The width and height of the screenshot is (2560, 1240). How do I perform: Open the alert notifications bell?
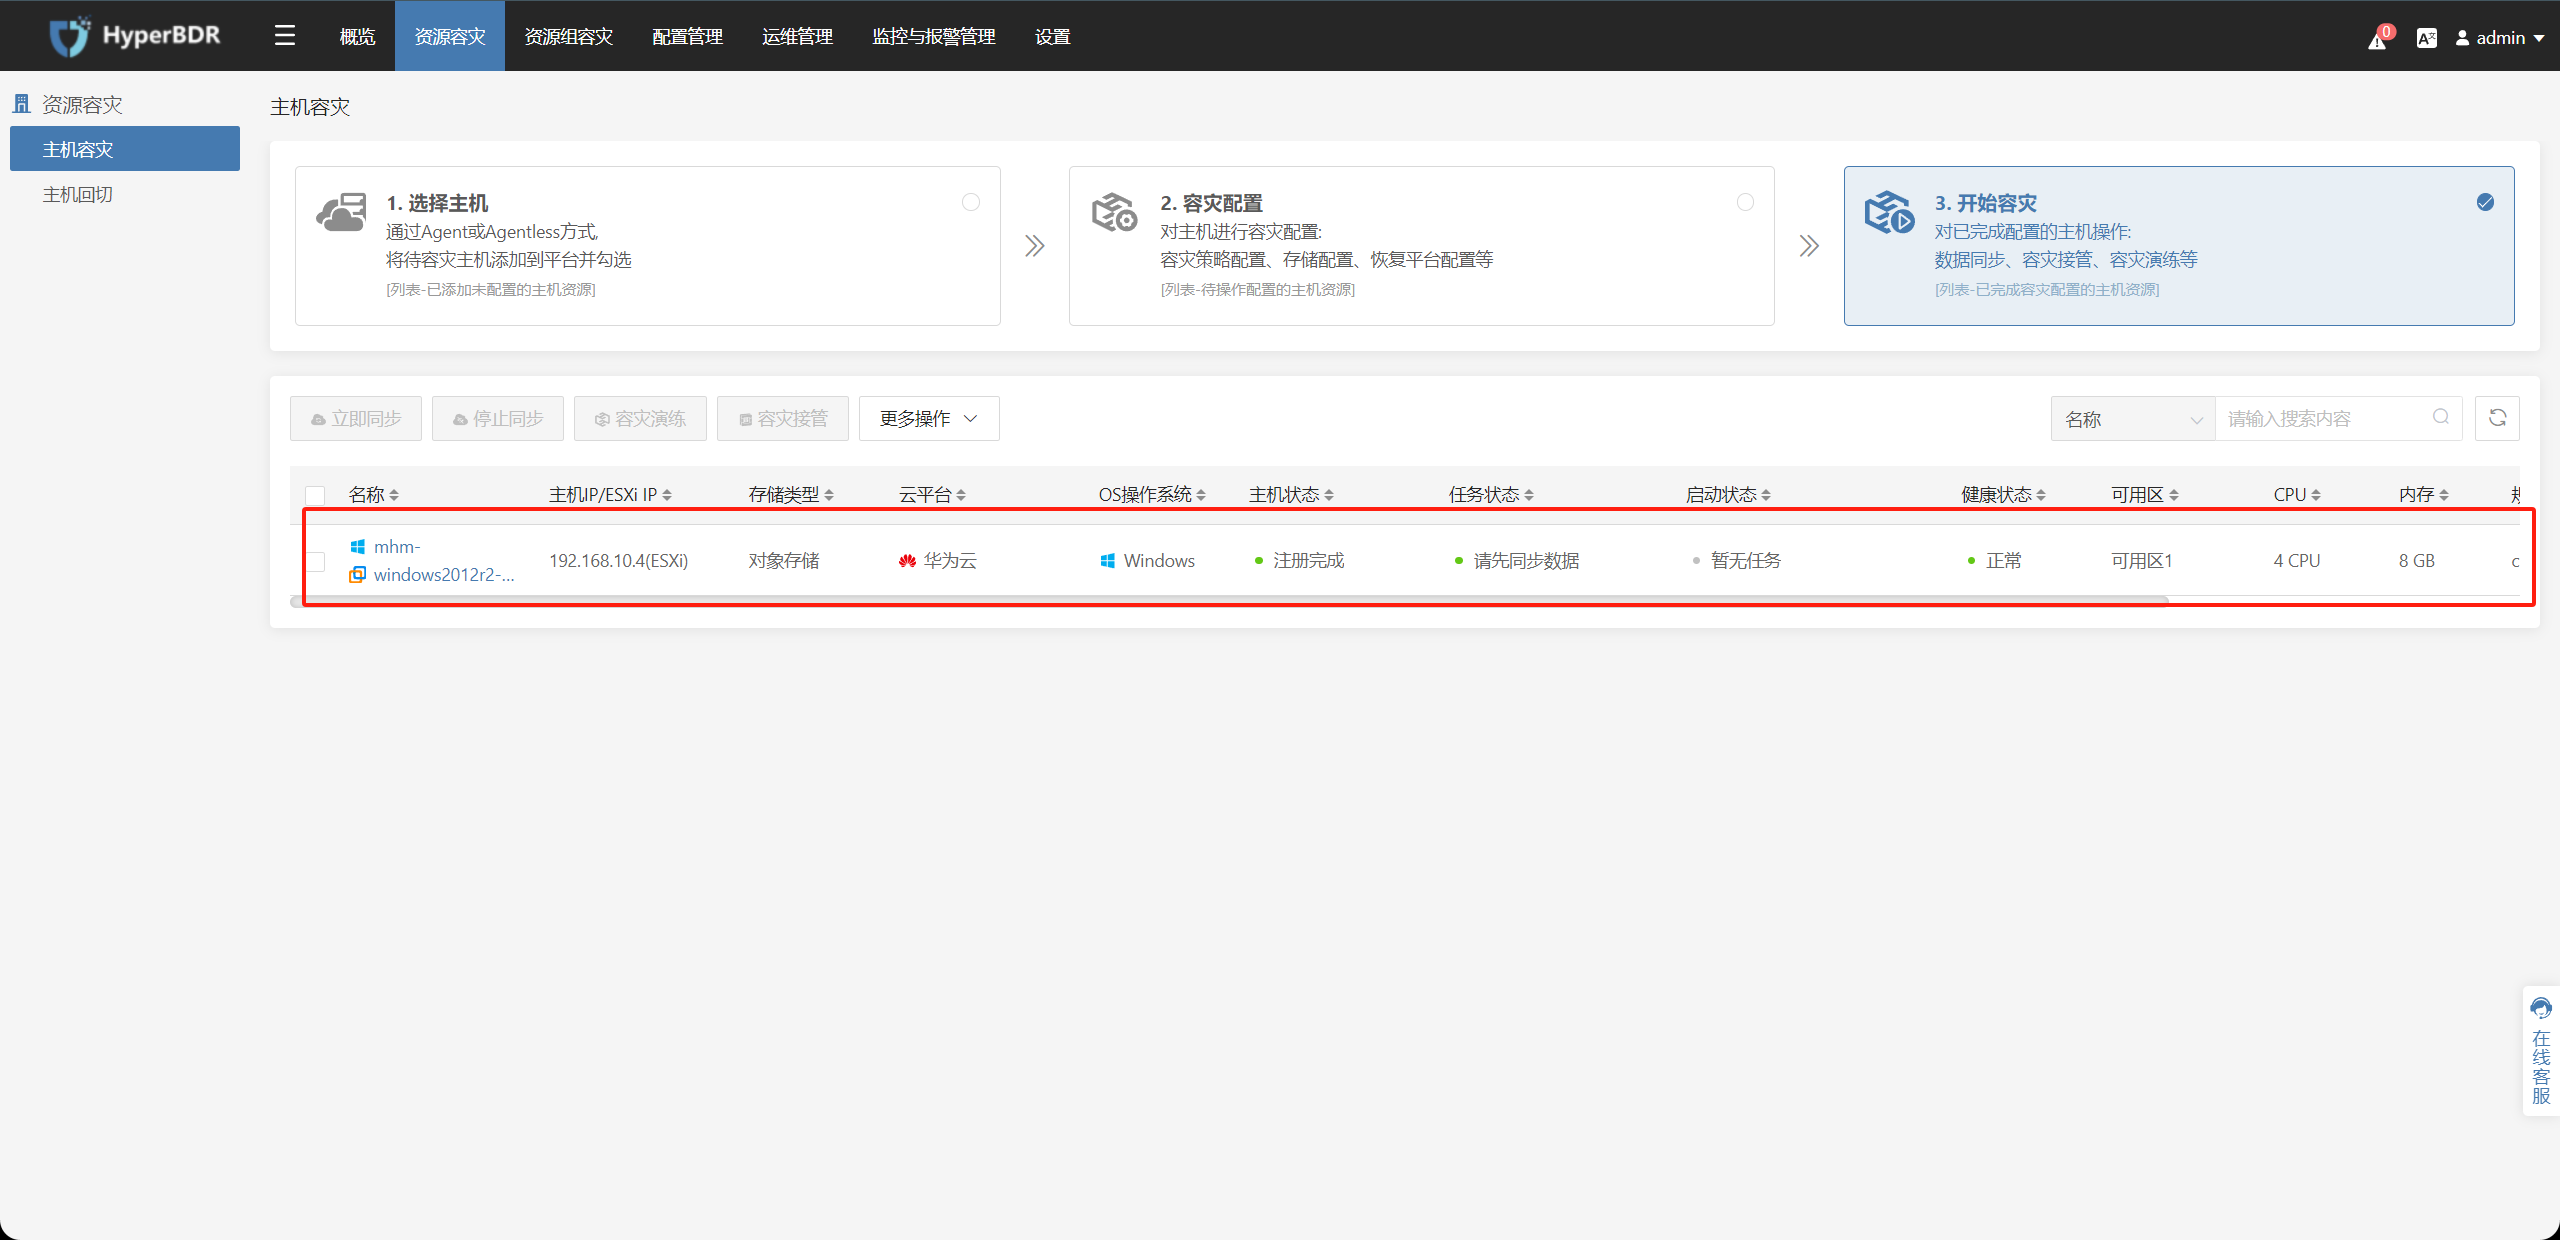click(2378, 38)
